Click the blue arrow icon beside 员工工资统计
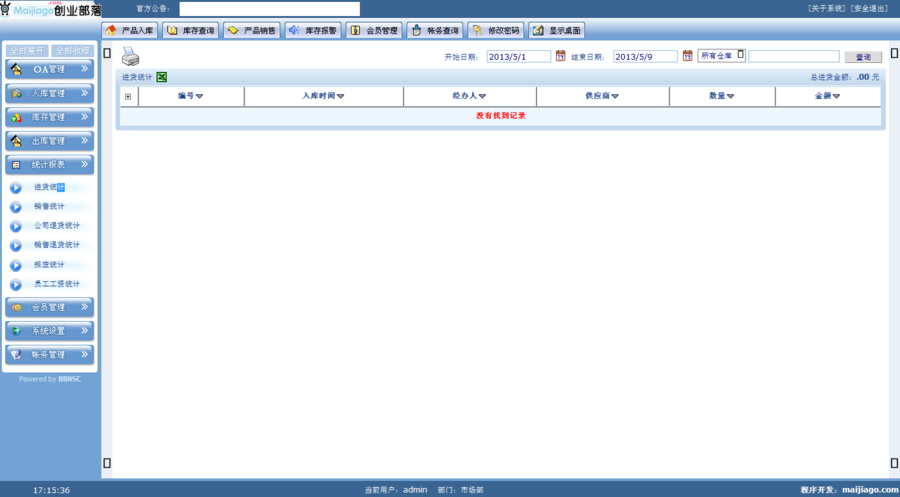The image size is (900, 497). (x=15, y=285)
